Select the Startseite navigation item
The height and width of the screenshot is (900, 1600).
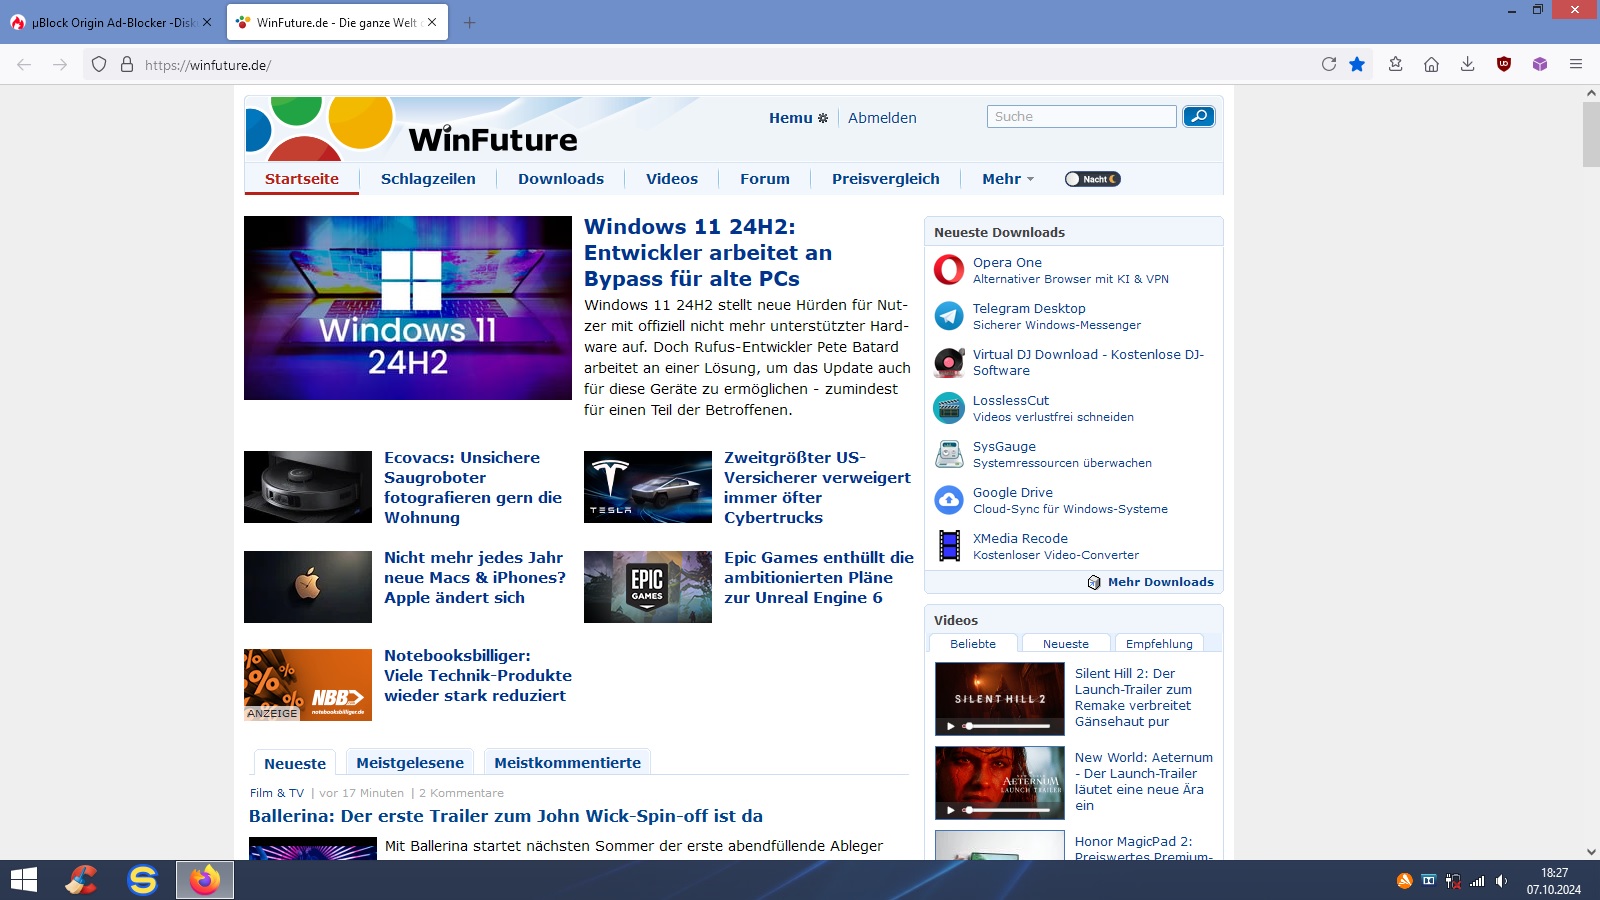[302, 179]
